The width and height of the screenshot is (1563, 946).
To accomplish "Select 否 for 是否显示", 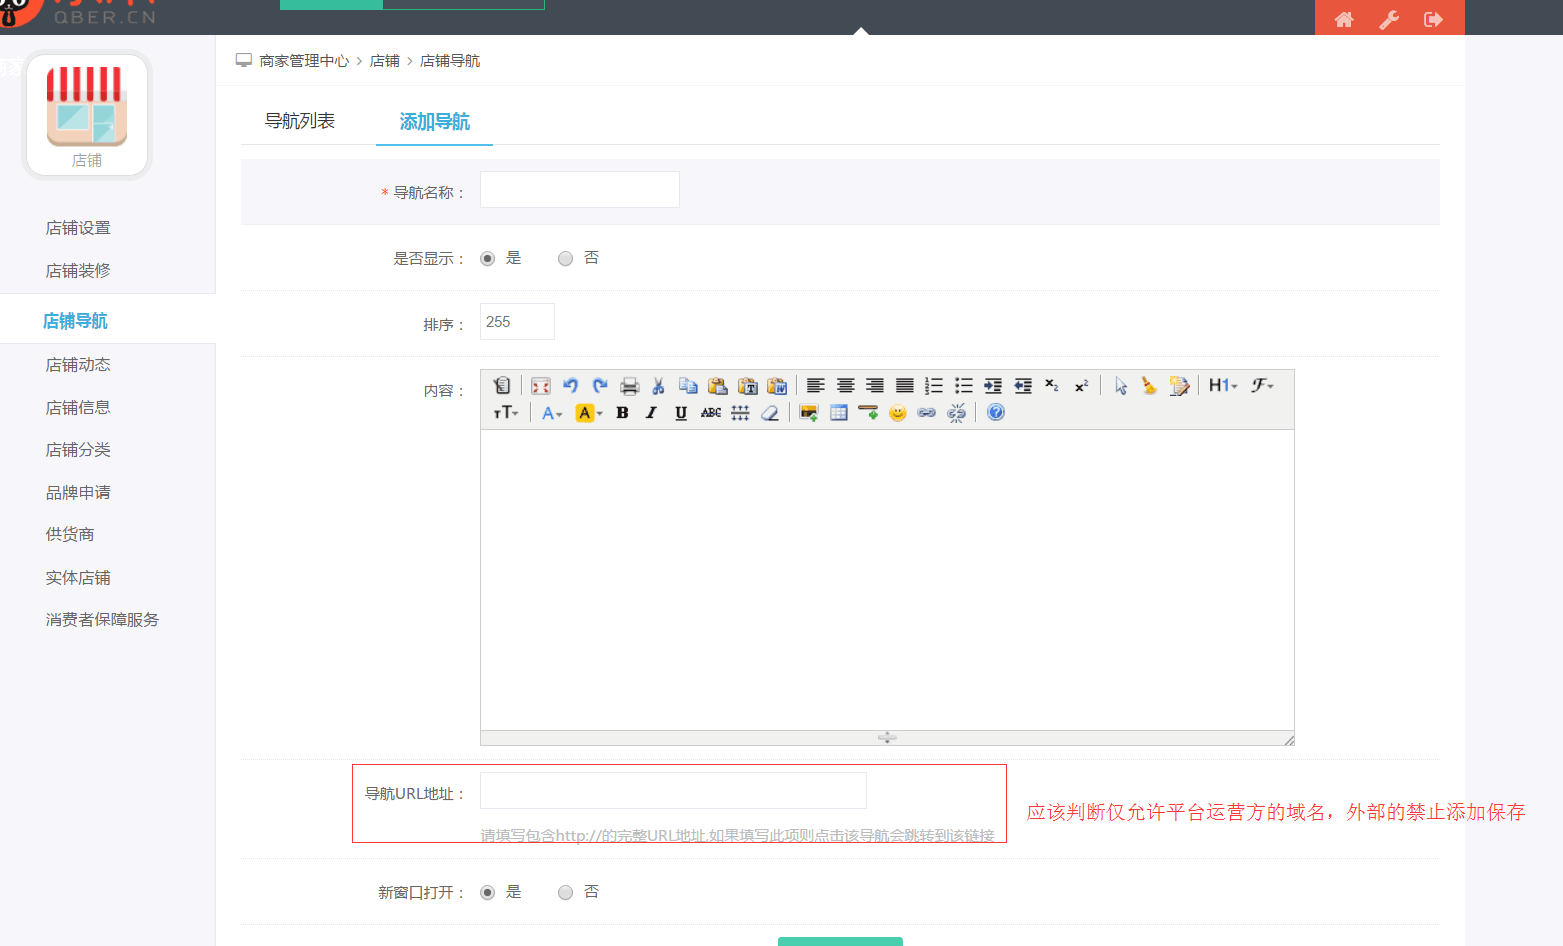I will (x=566, y=259).
